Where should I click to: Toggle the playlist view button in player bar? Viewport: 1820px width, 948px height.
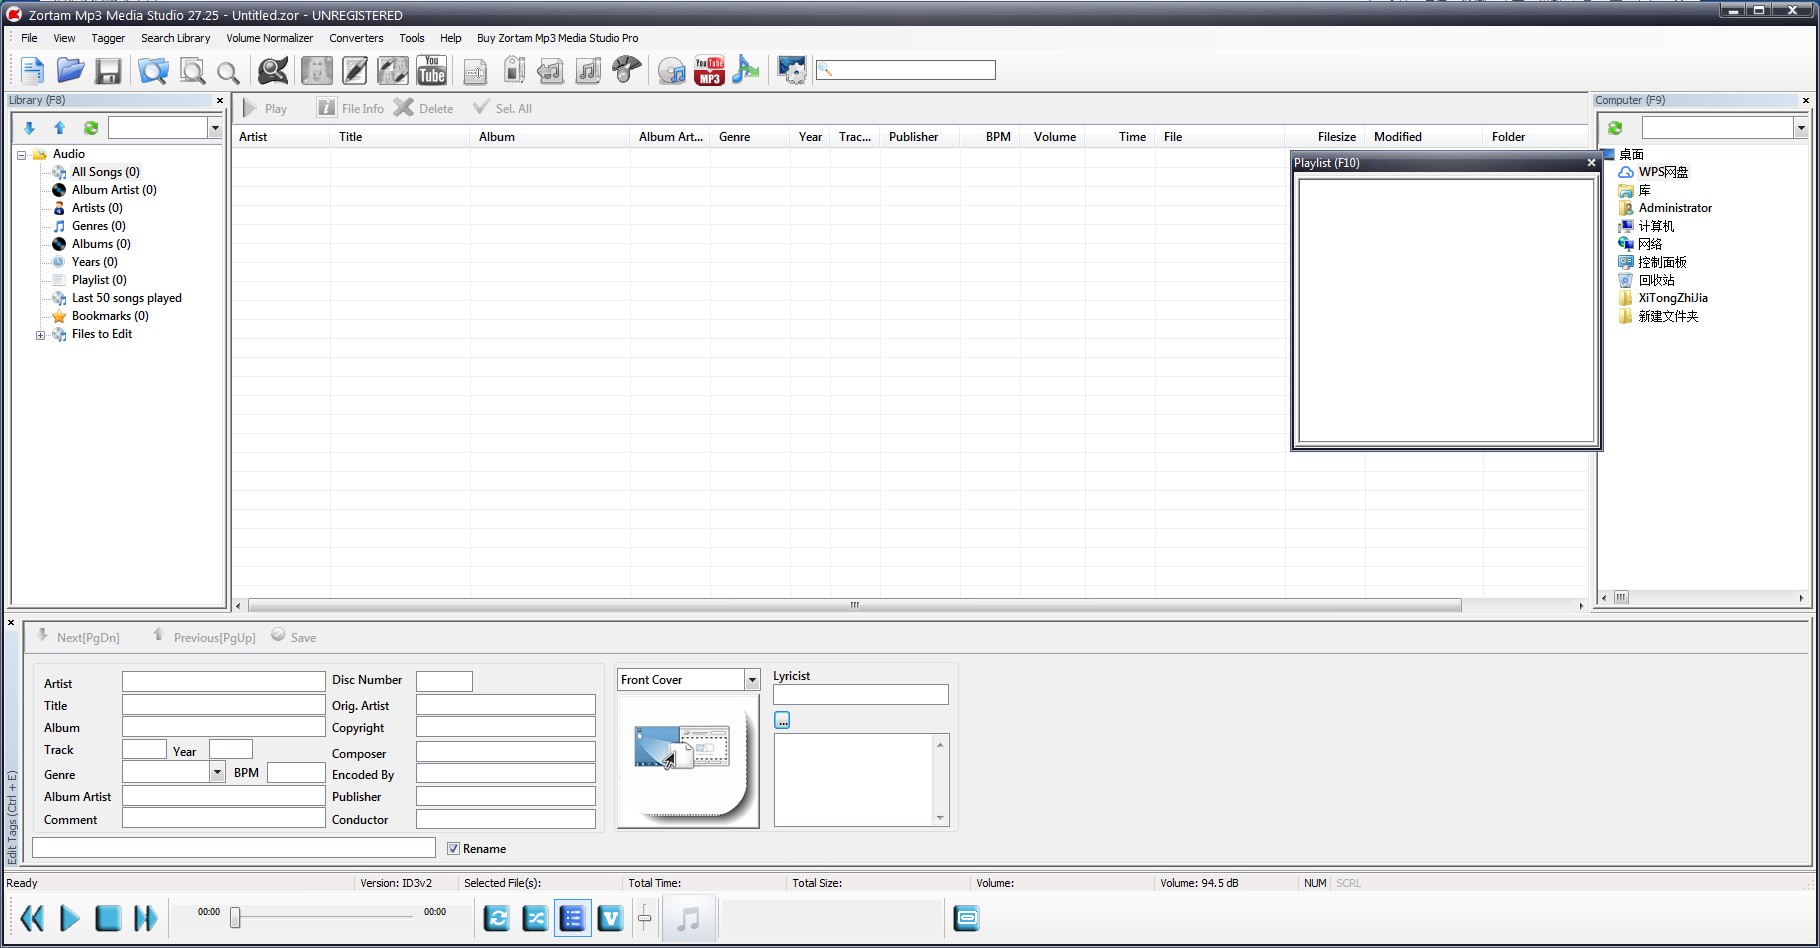[x=573, y=918]
